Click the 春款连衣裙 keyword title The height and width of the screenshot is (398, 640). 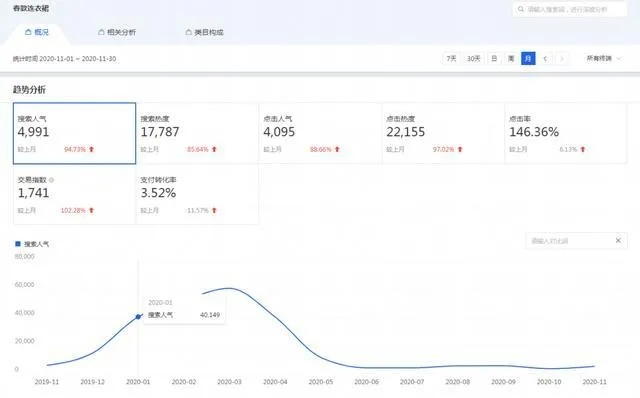[x=31, y=8]
